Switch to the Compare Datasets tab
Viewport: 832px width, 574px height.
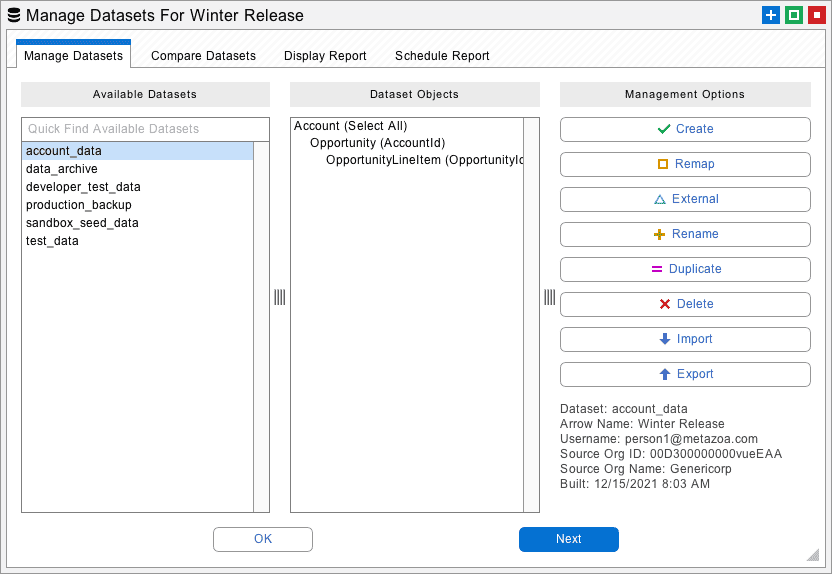point(203,56)
